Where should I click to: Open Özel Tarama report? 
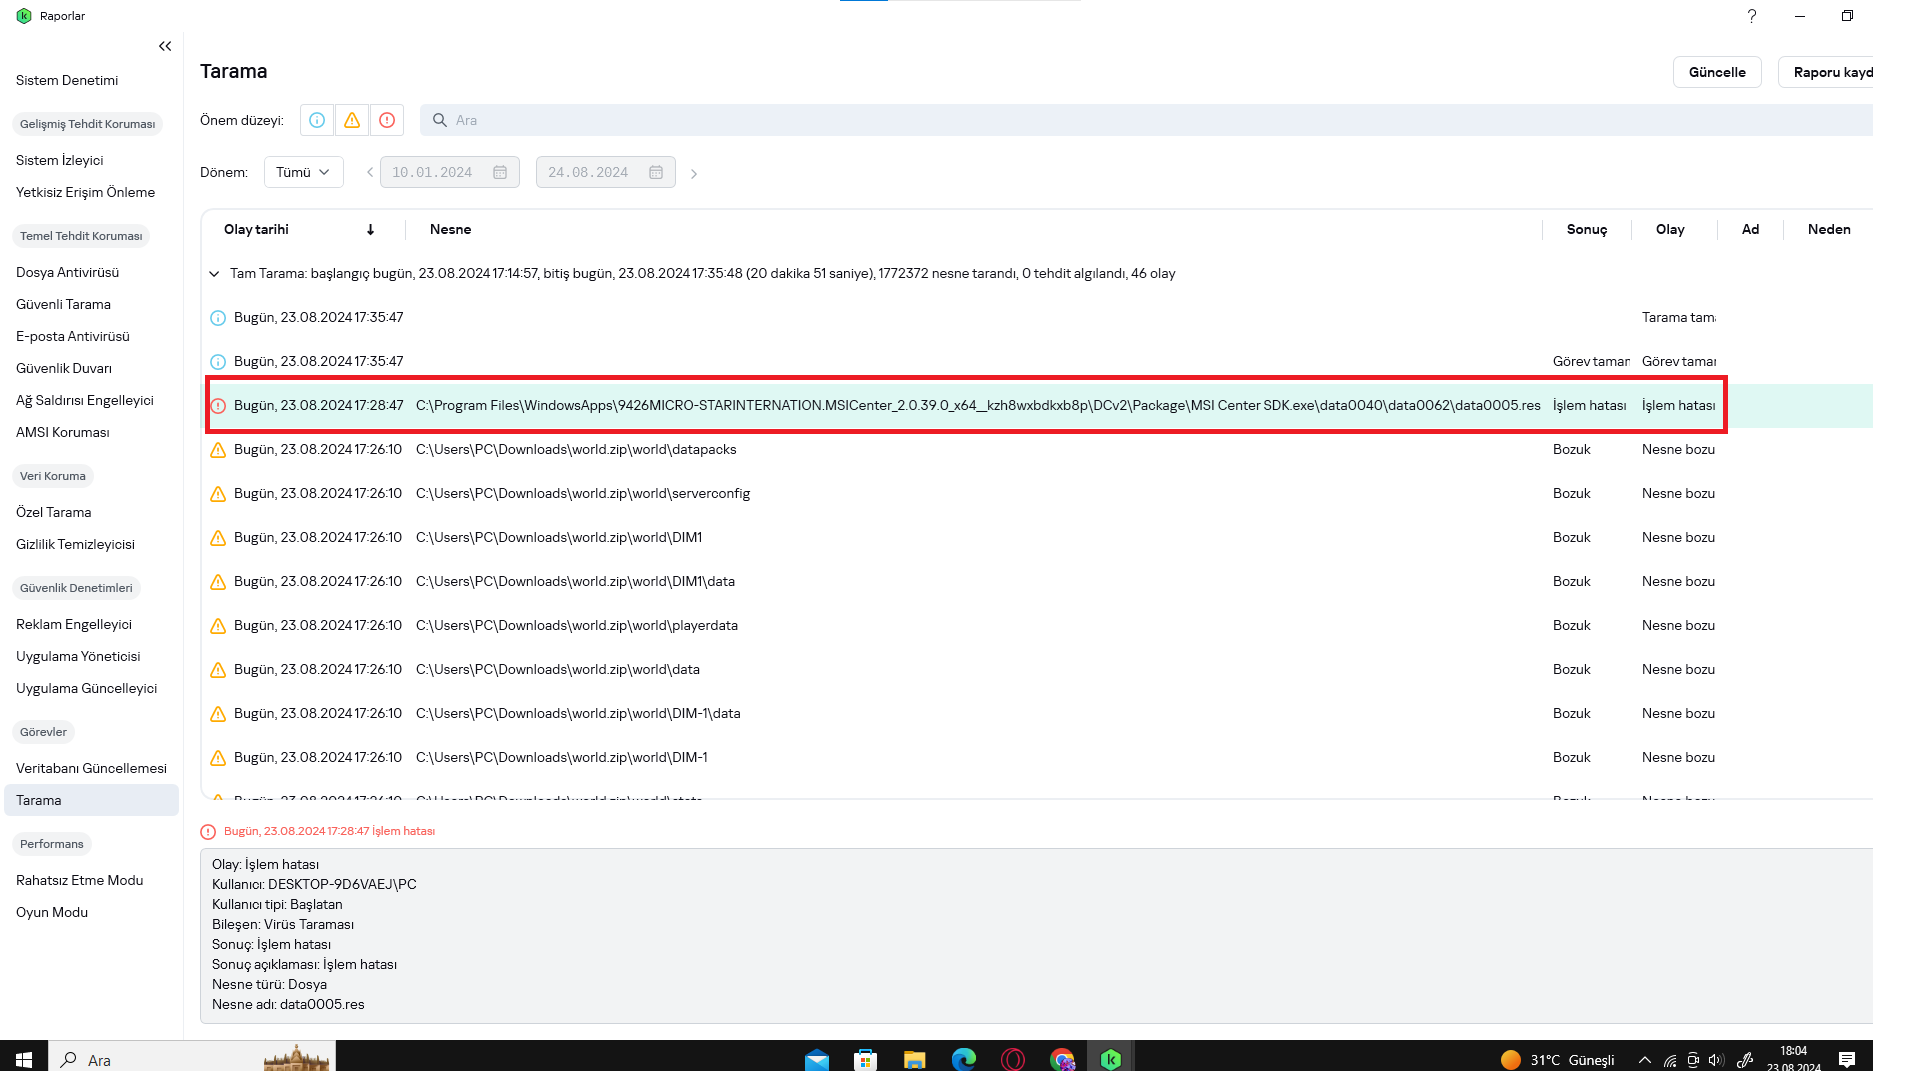[x=54, y=512]
